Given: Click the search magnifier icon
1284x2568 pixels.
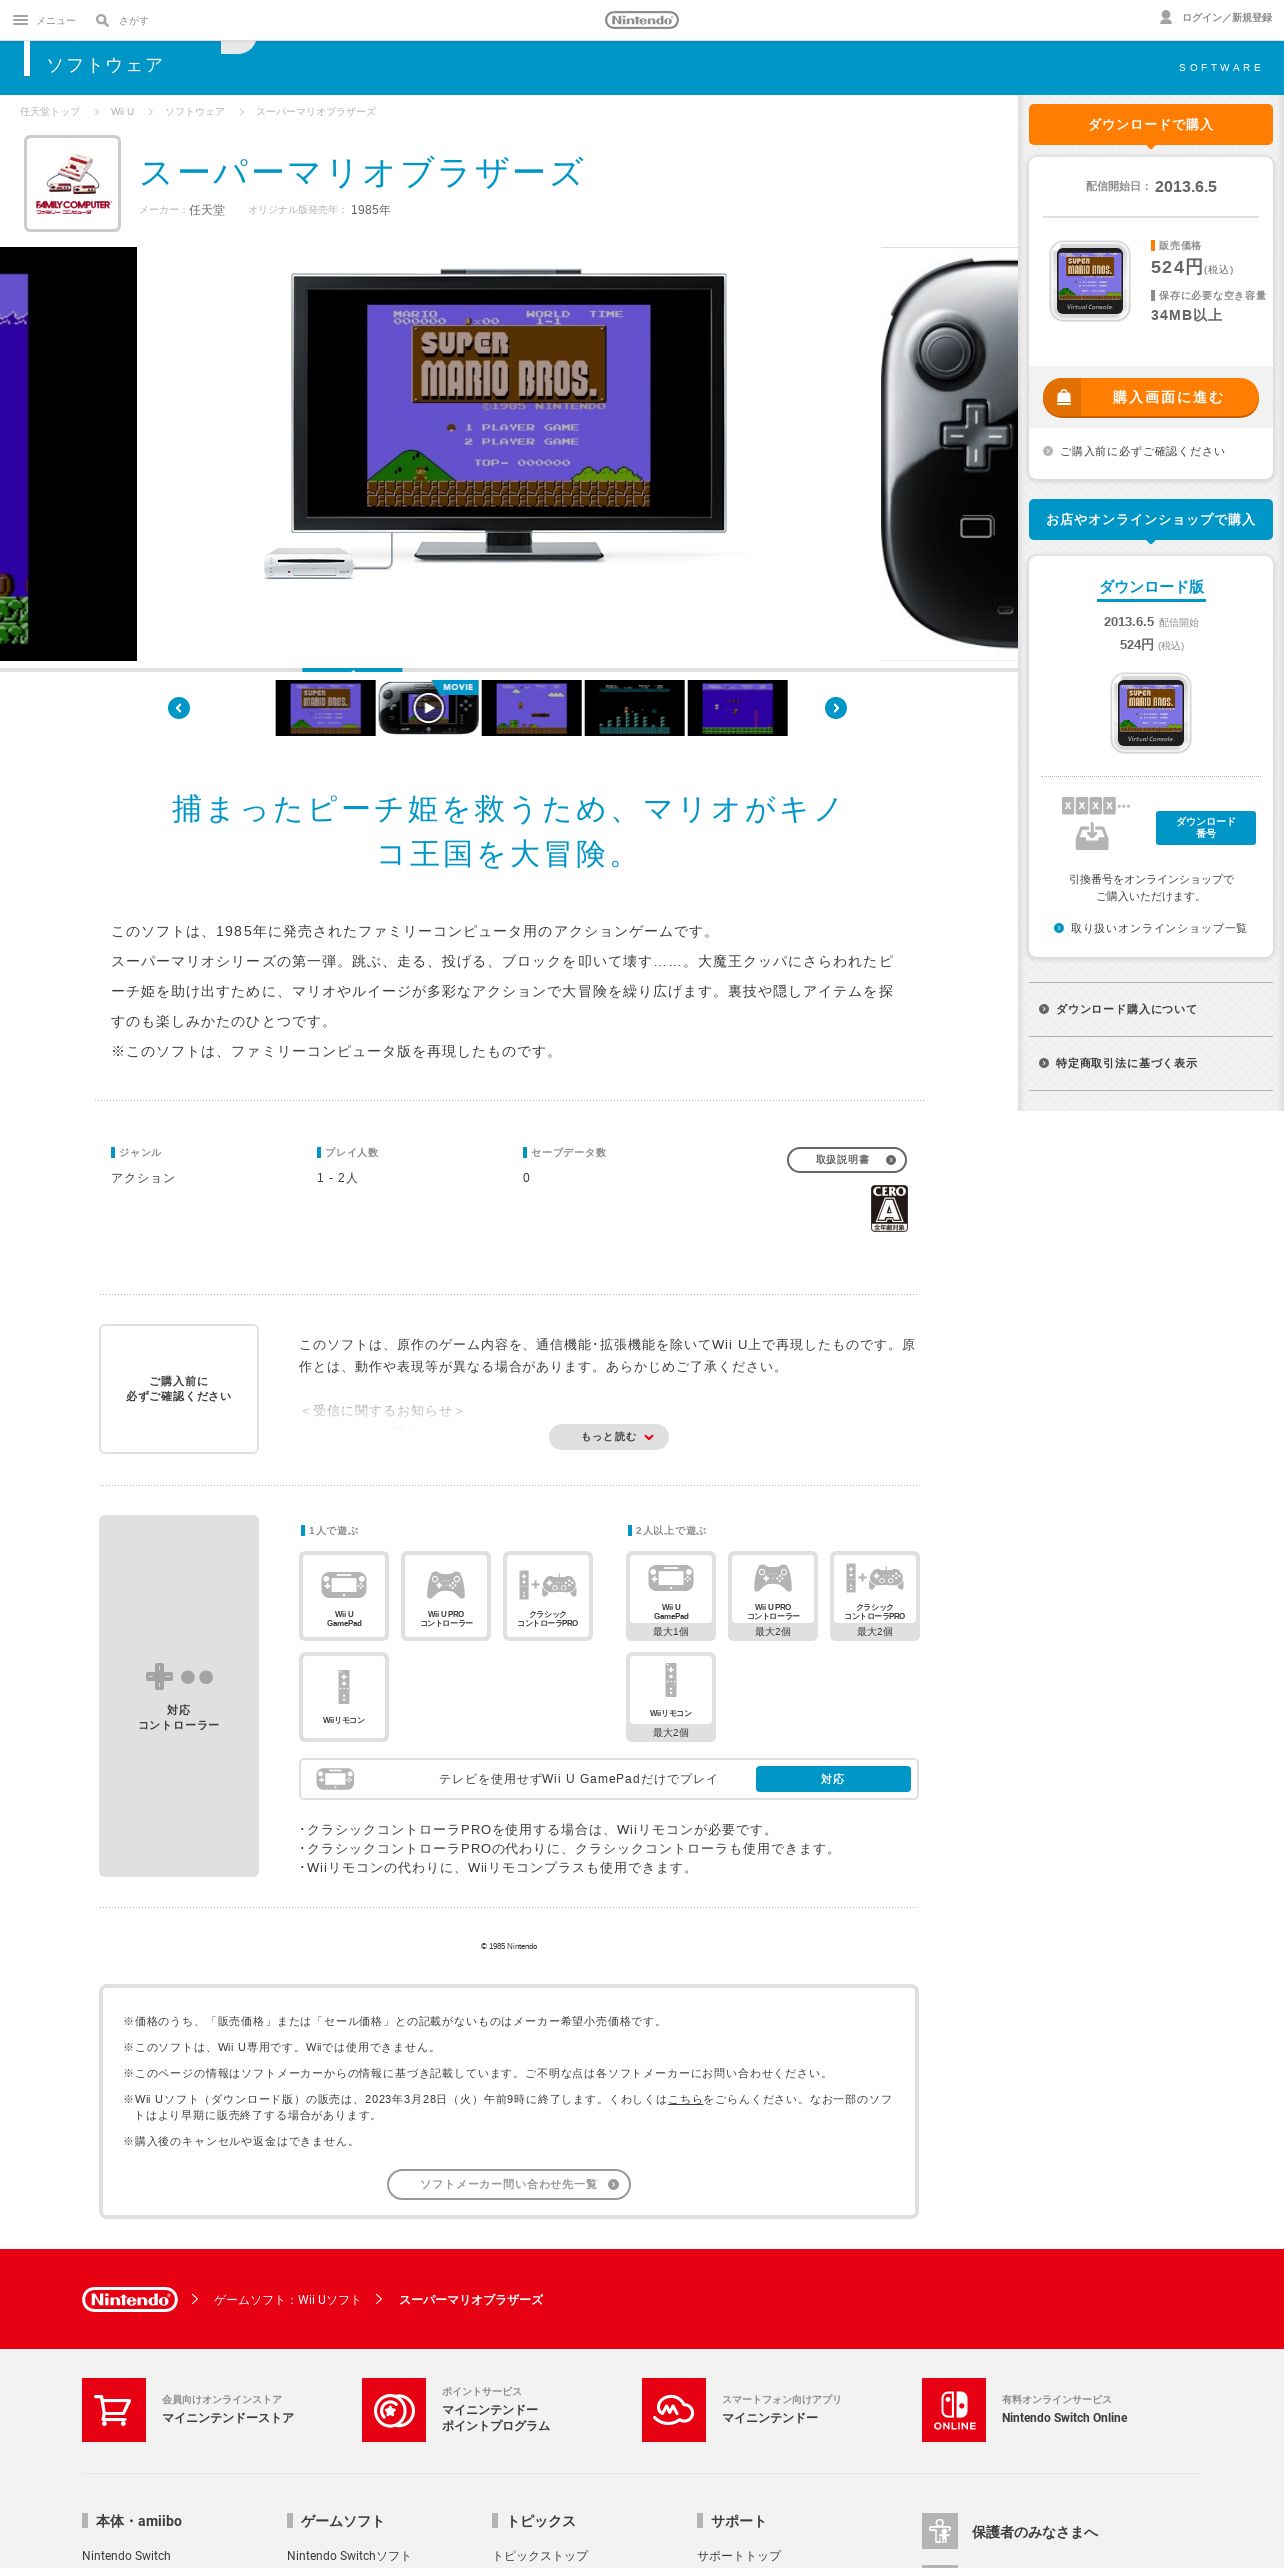Looking at the screenshot, I should [102, 20].
